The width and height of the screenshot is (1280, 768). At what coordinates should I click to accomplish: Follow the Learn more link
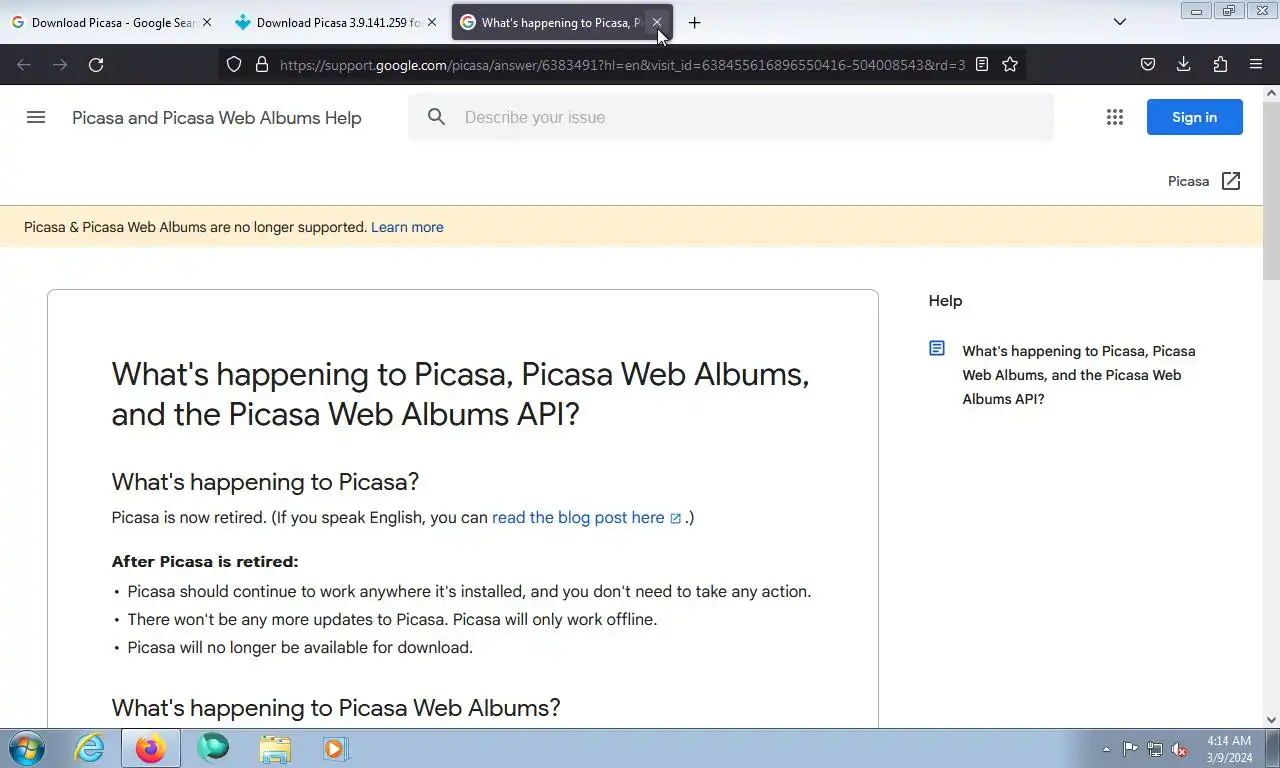point(407,227)
